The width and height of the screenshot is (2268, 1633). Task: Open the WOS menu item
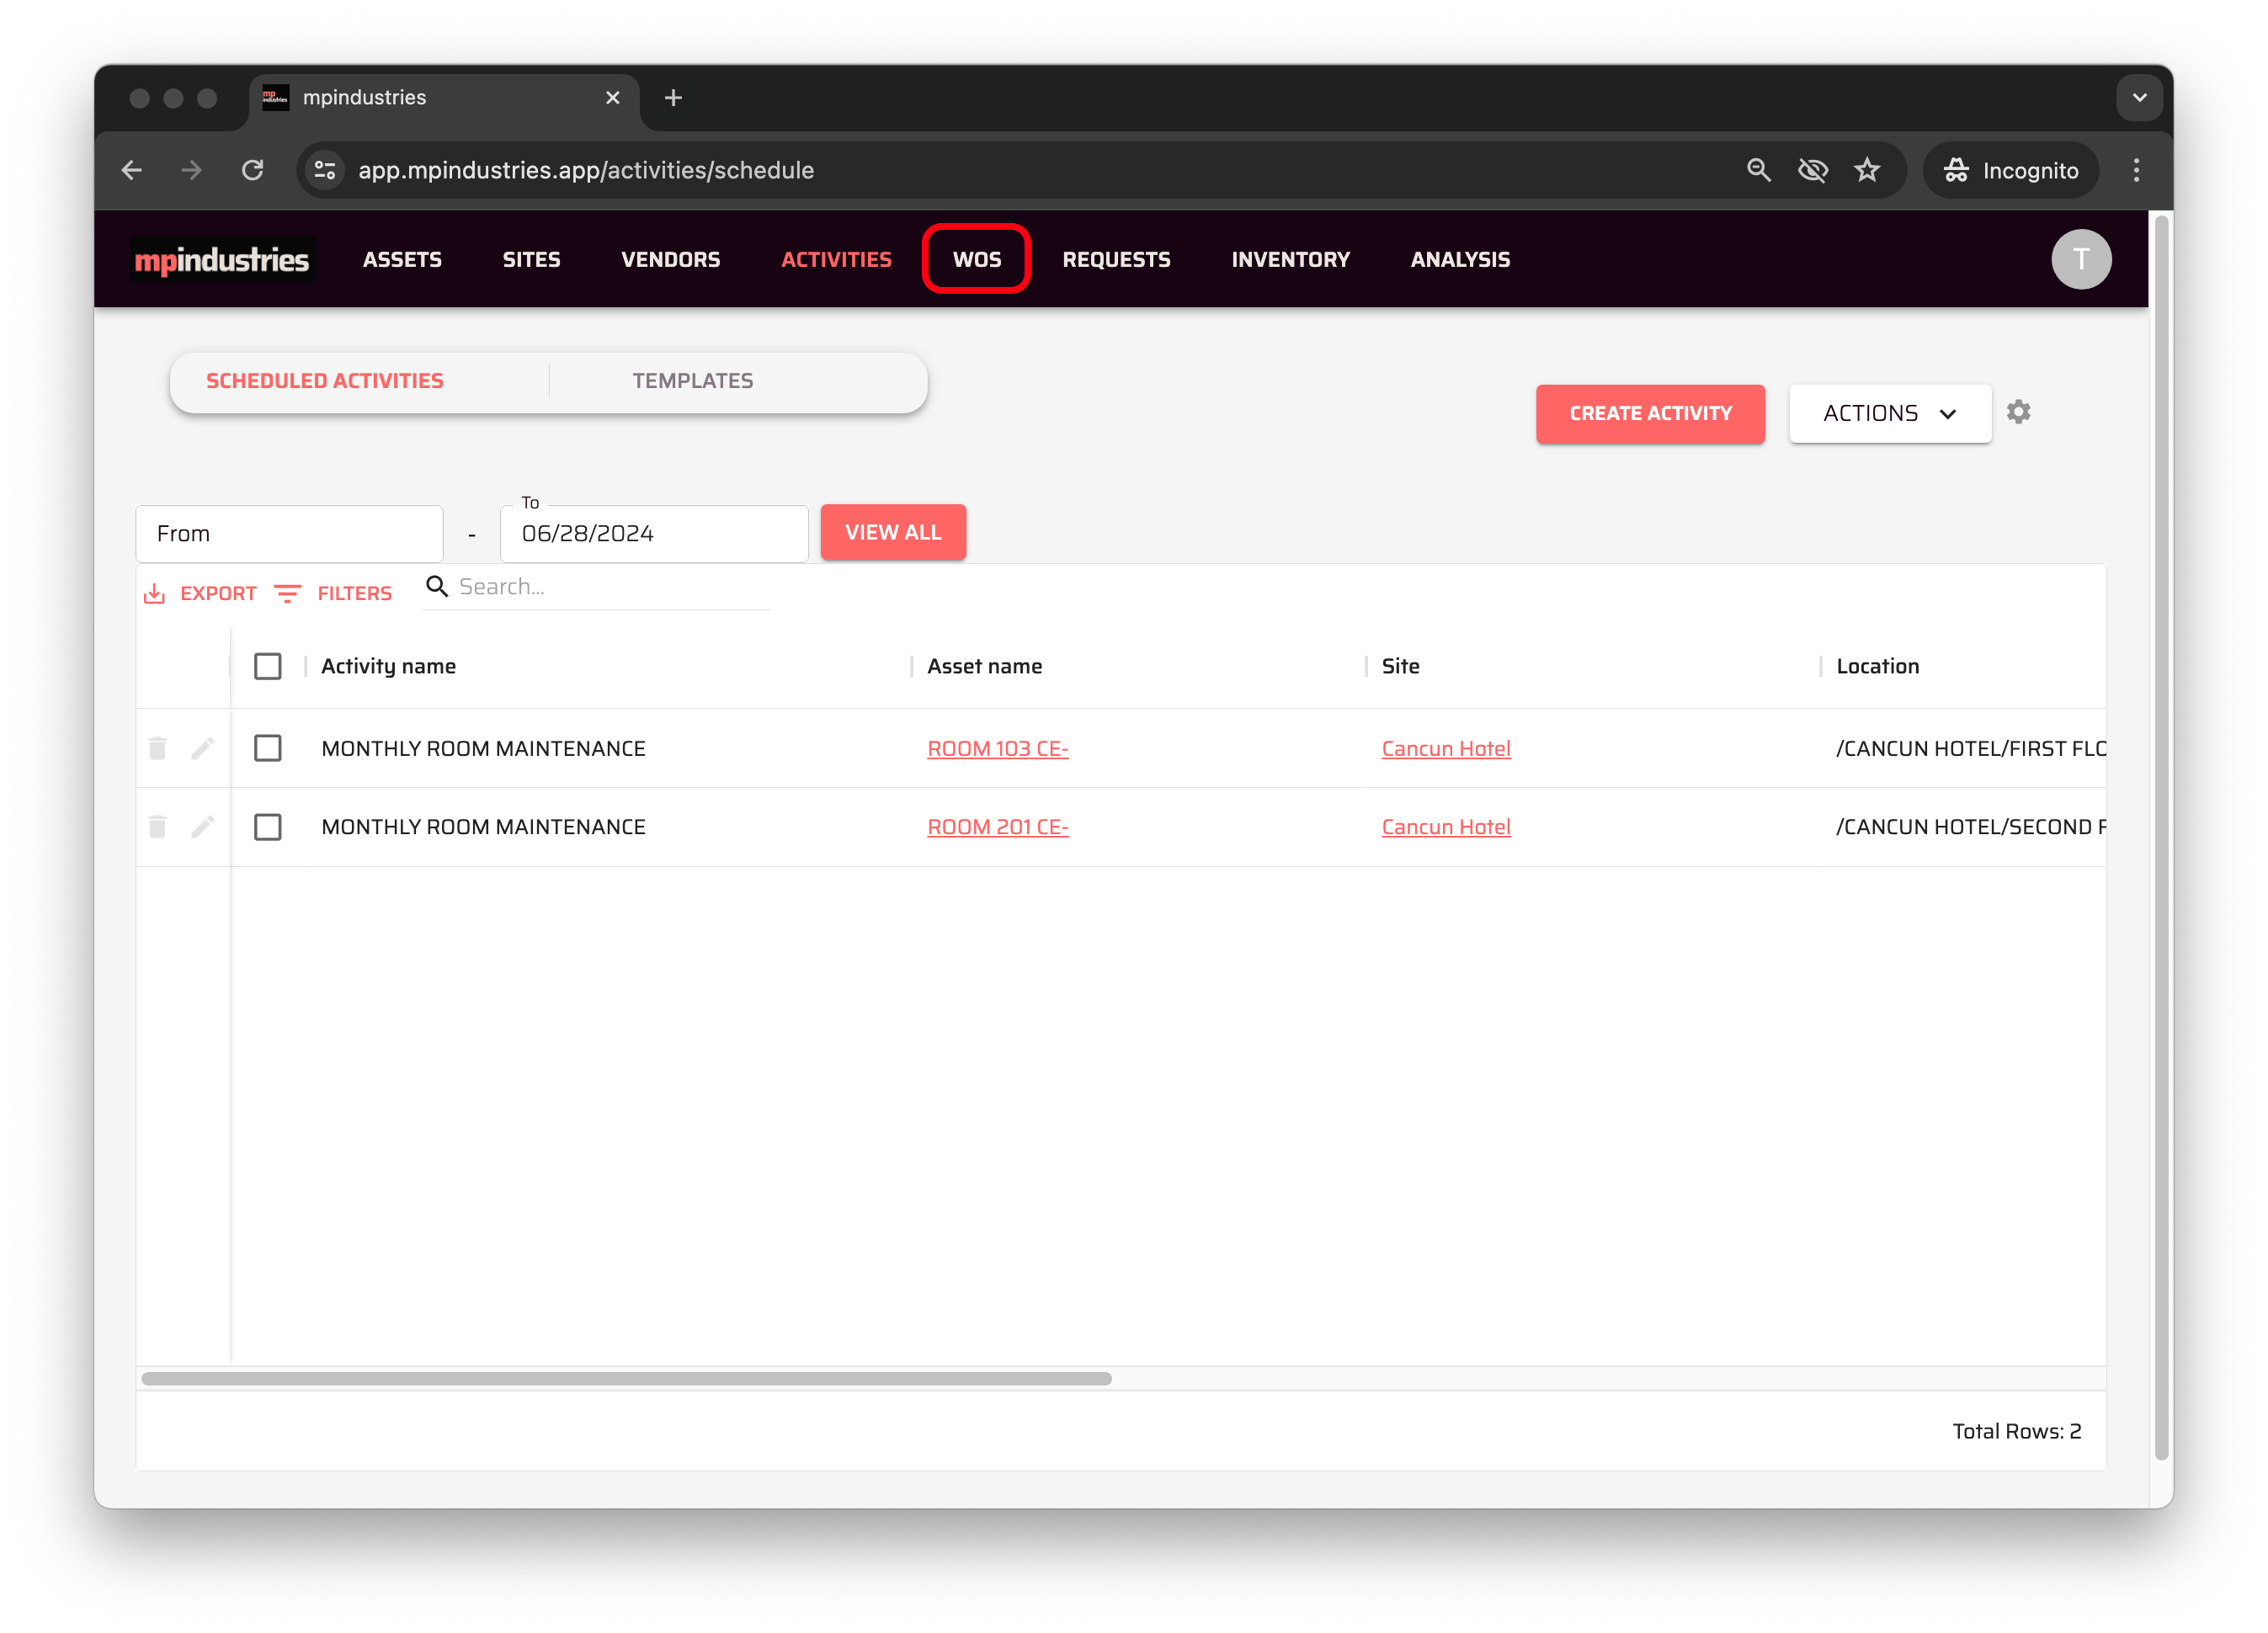pyautogui.click(x=976, y=260)
